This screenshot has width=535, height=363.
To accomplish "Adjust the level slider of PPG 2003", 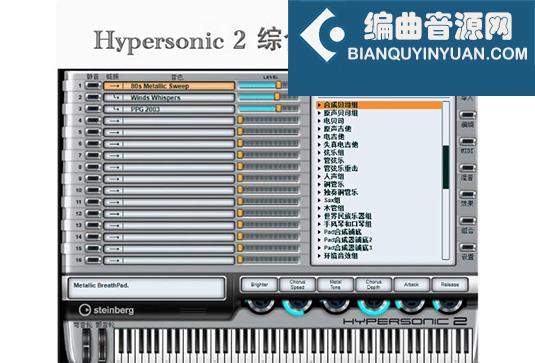I will click(279, 108).
